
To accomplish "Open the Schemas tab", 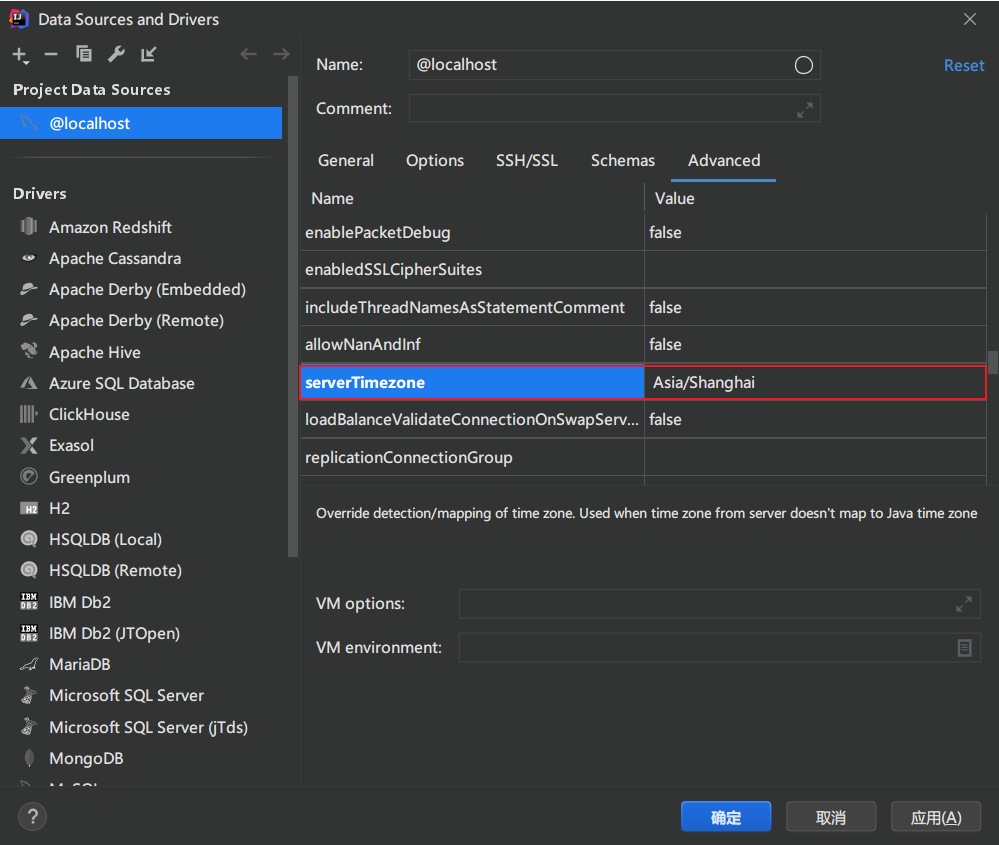I will point(622,160).
